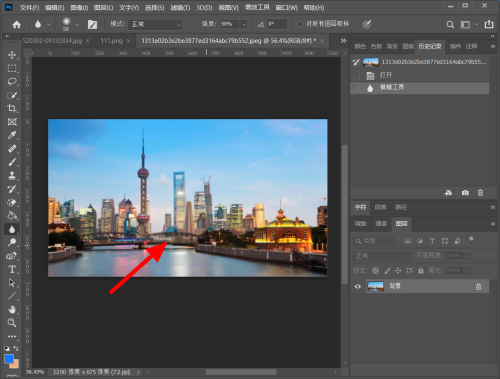Select the Move tool
Image resolution: width=500 pixels, height=379 pixels.
point(12,55)
